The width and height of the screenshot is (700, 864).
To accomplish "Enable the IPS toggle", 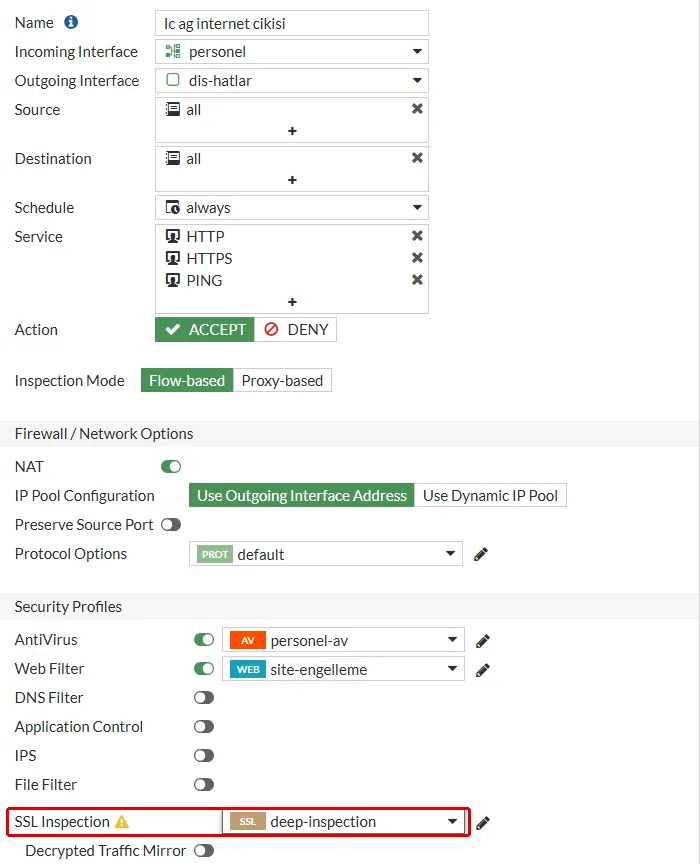I will point(204,755).
